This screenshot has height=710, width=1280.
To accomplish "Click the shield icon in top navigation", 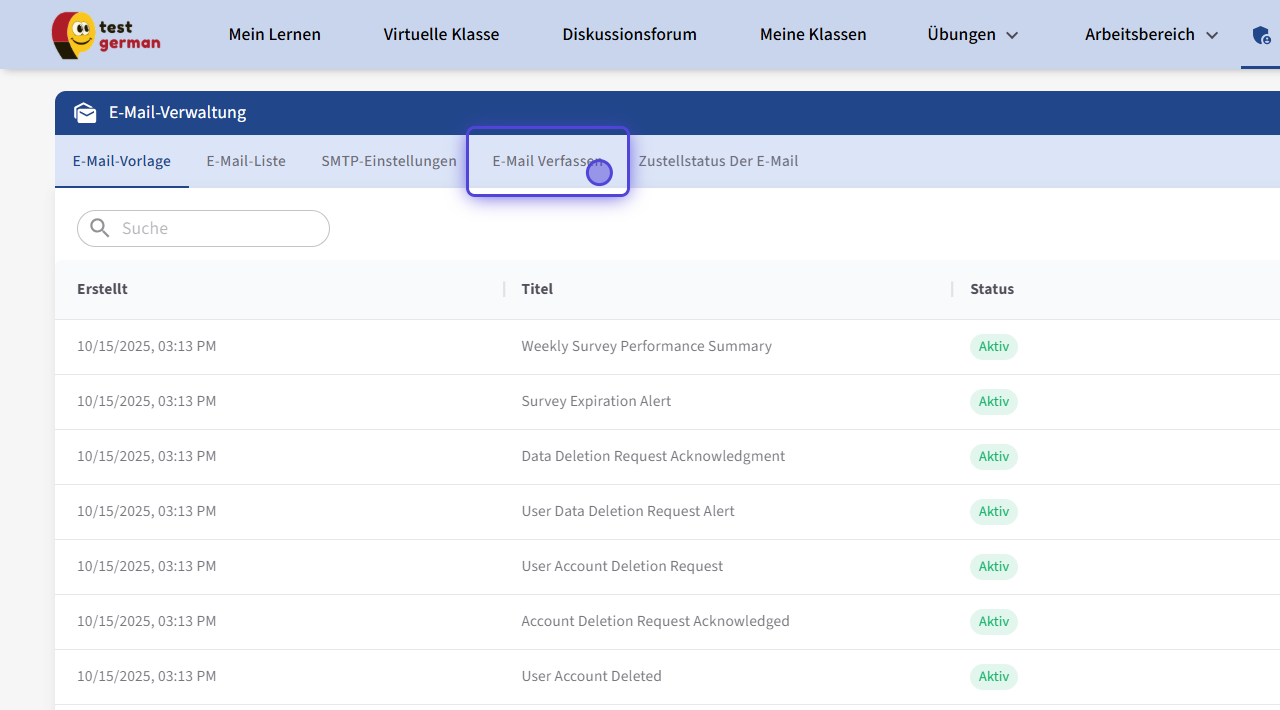I will click(x=1261, y=35).
